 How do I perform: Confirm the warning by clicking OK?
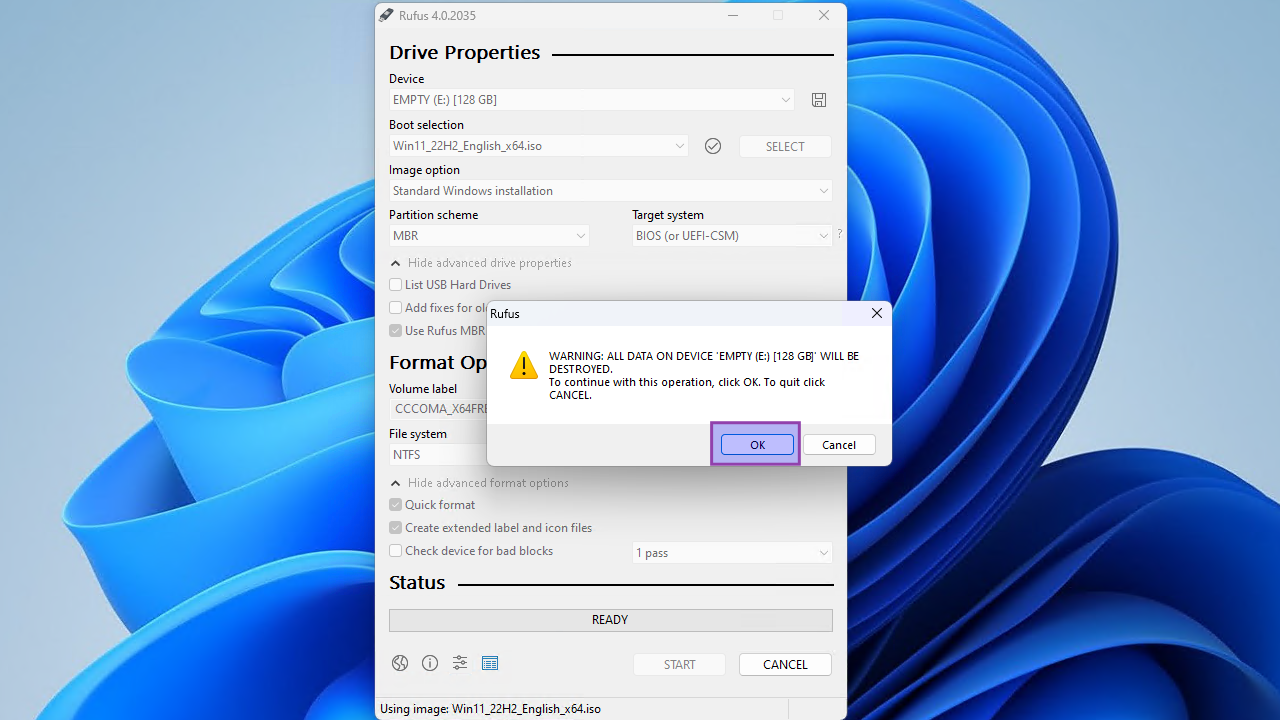click(x=757, y=445)
